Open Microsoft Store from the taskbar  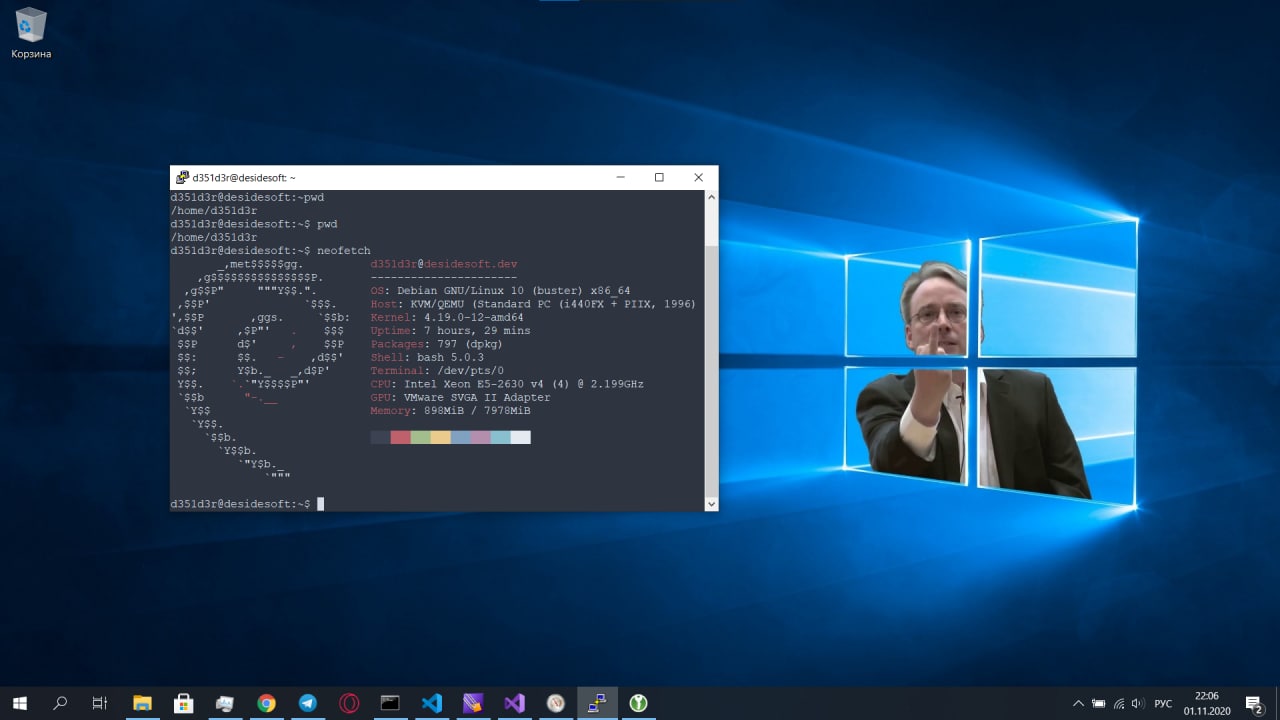(x=183, y=703)
